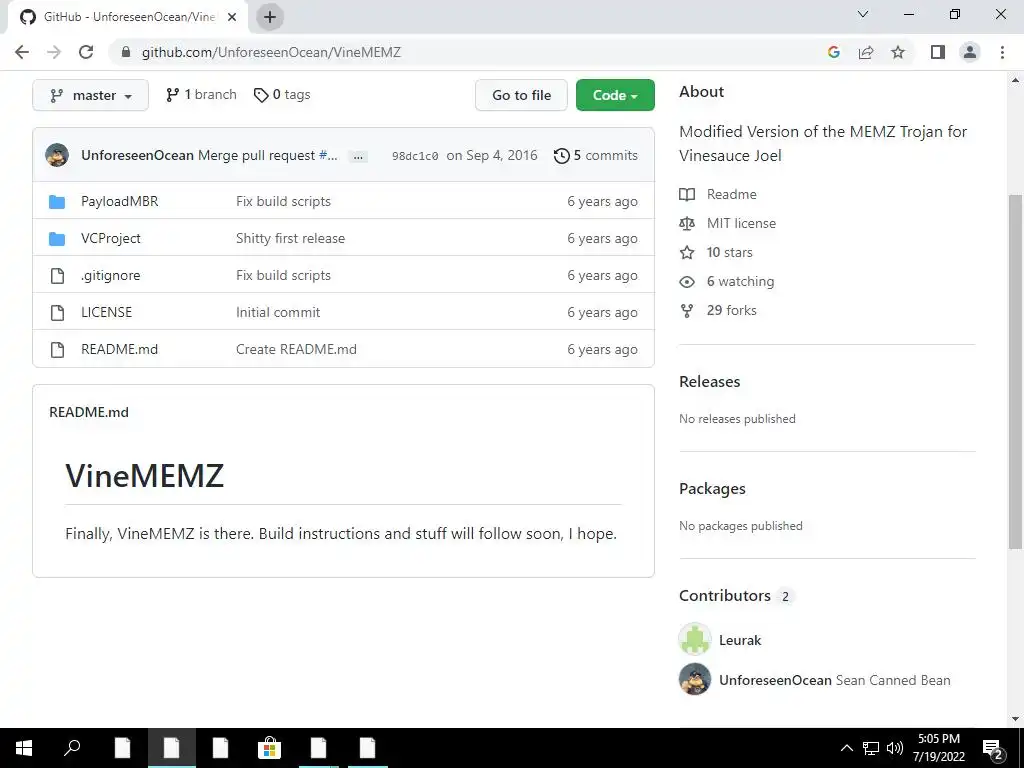The height and width of the screenshot is (768, 1024).
Task: Open UnforeseenOcean contributor profile link
Action: (775, 680)
